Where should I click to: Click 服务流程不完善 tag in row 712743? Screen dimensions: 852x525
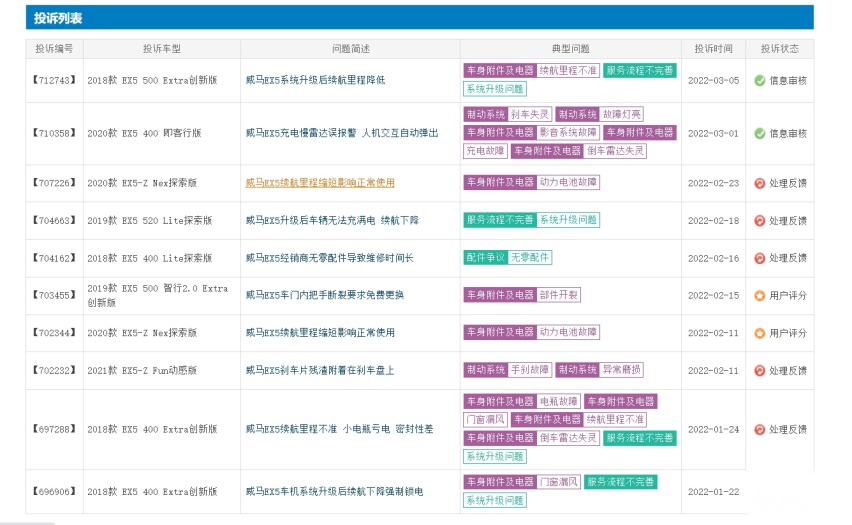pos(640,70)
